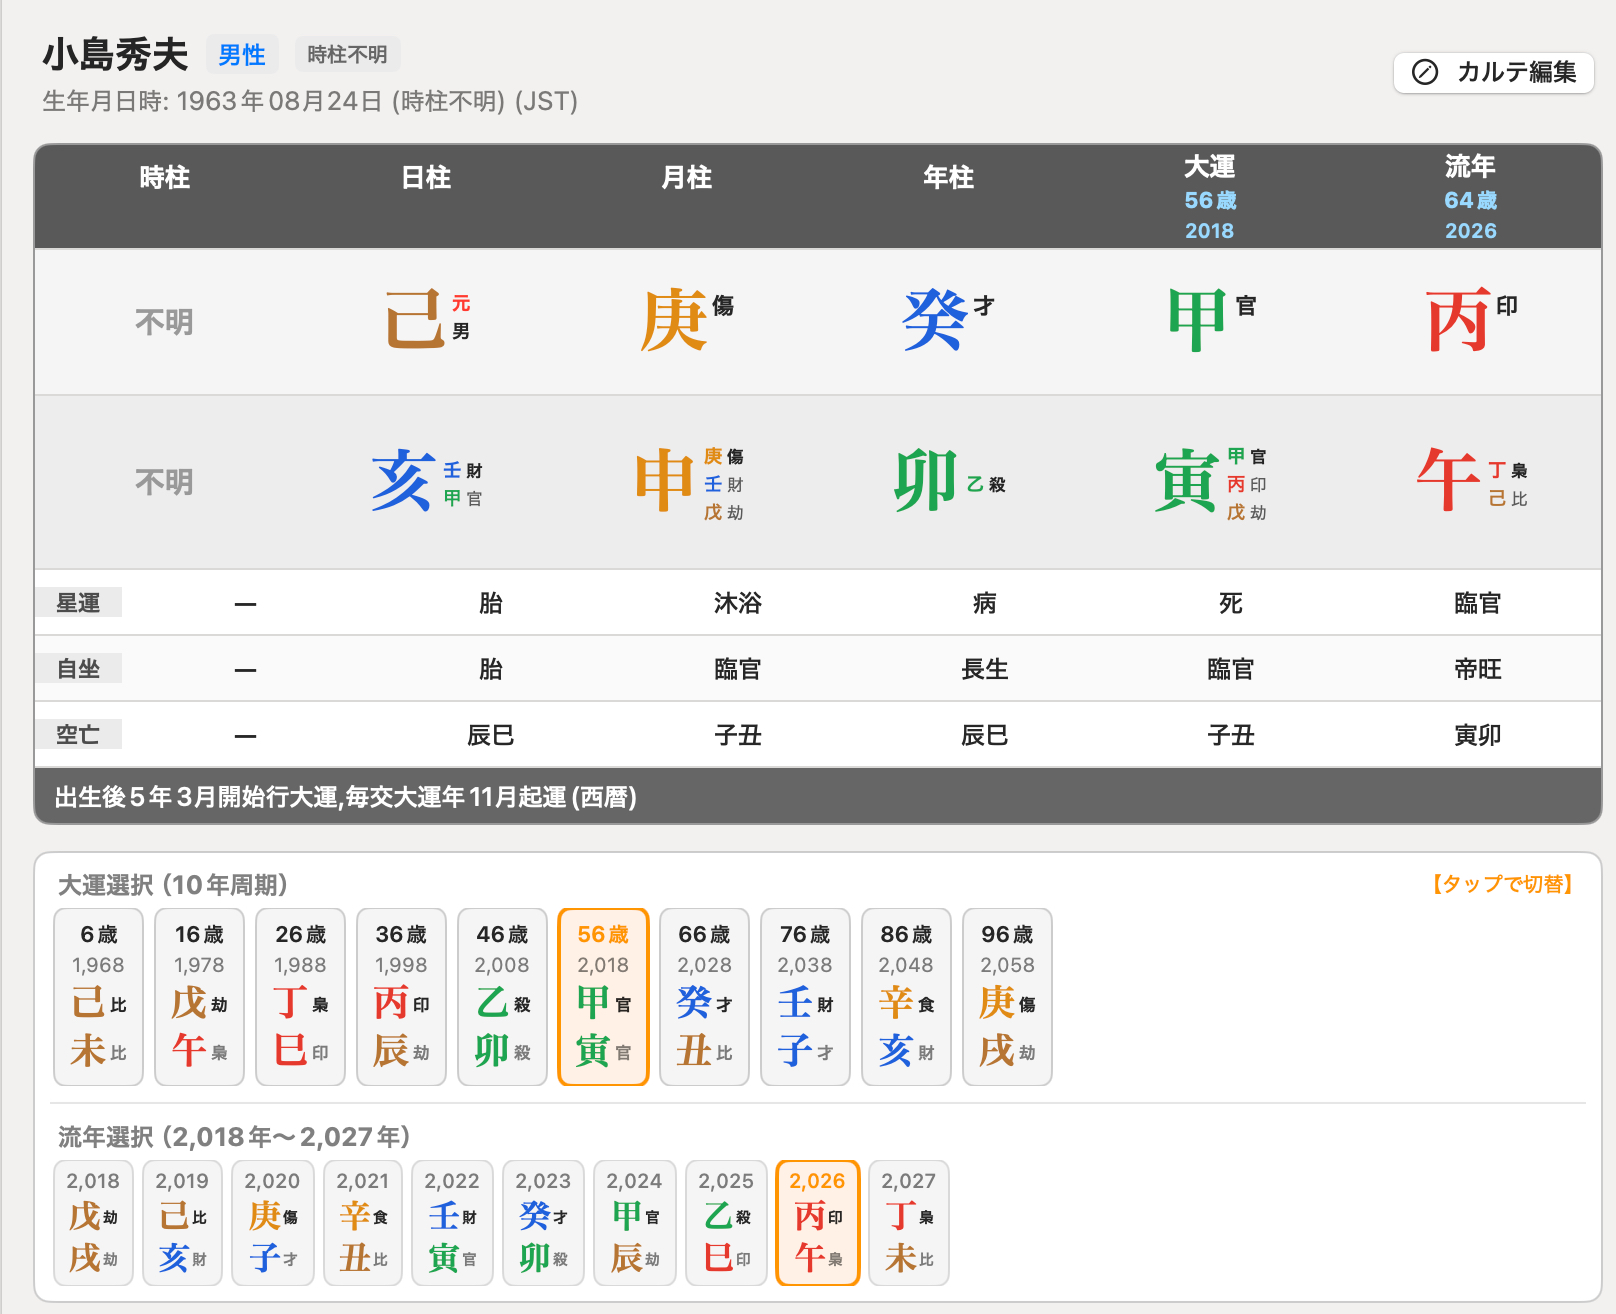
Task: Choose the 2,018 流年 card
Action: (x=93, y=1222)
